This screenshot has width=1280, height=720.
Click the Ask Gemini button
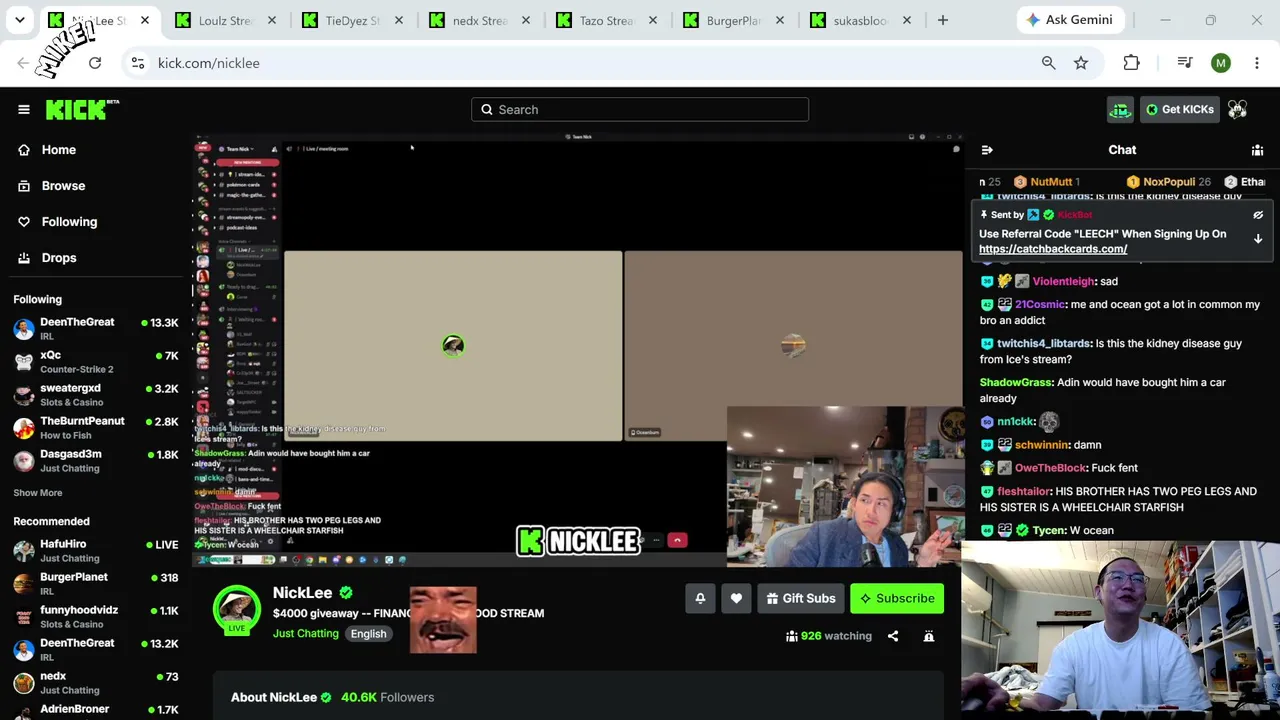(x=1072, y=20)
